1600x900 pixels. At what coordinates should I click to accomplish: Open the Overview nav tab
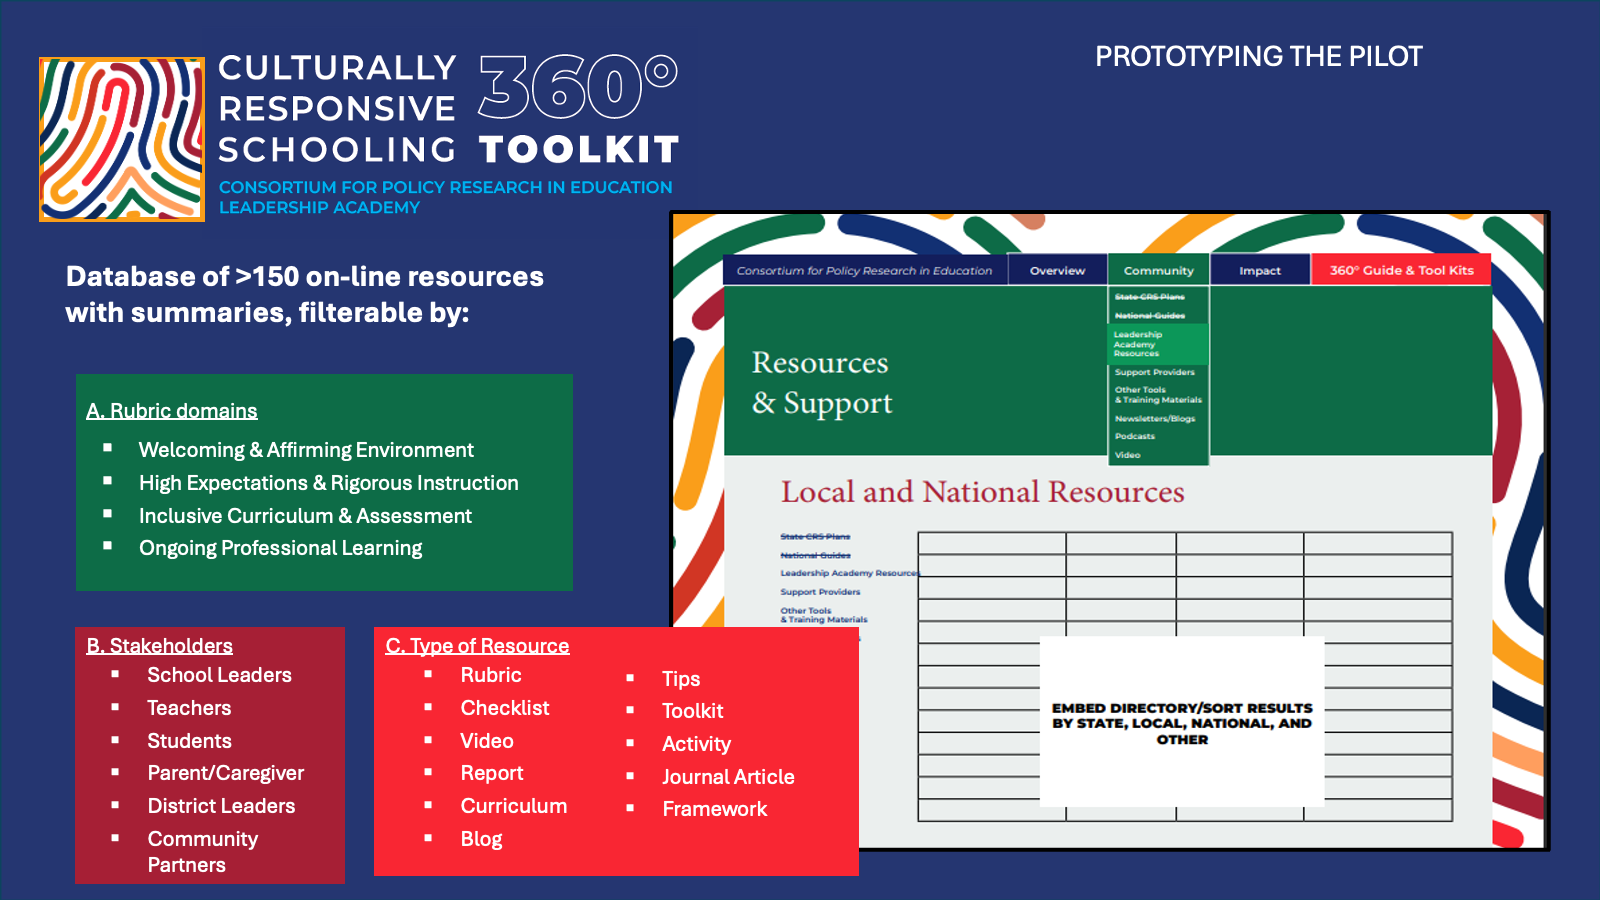[x=1057, y=270]
